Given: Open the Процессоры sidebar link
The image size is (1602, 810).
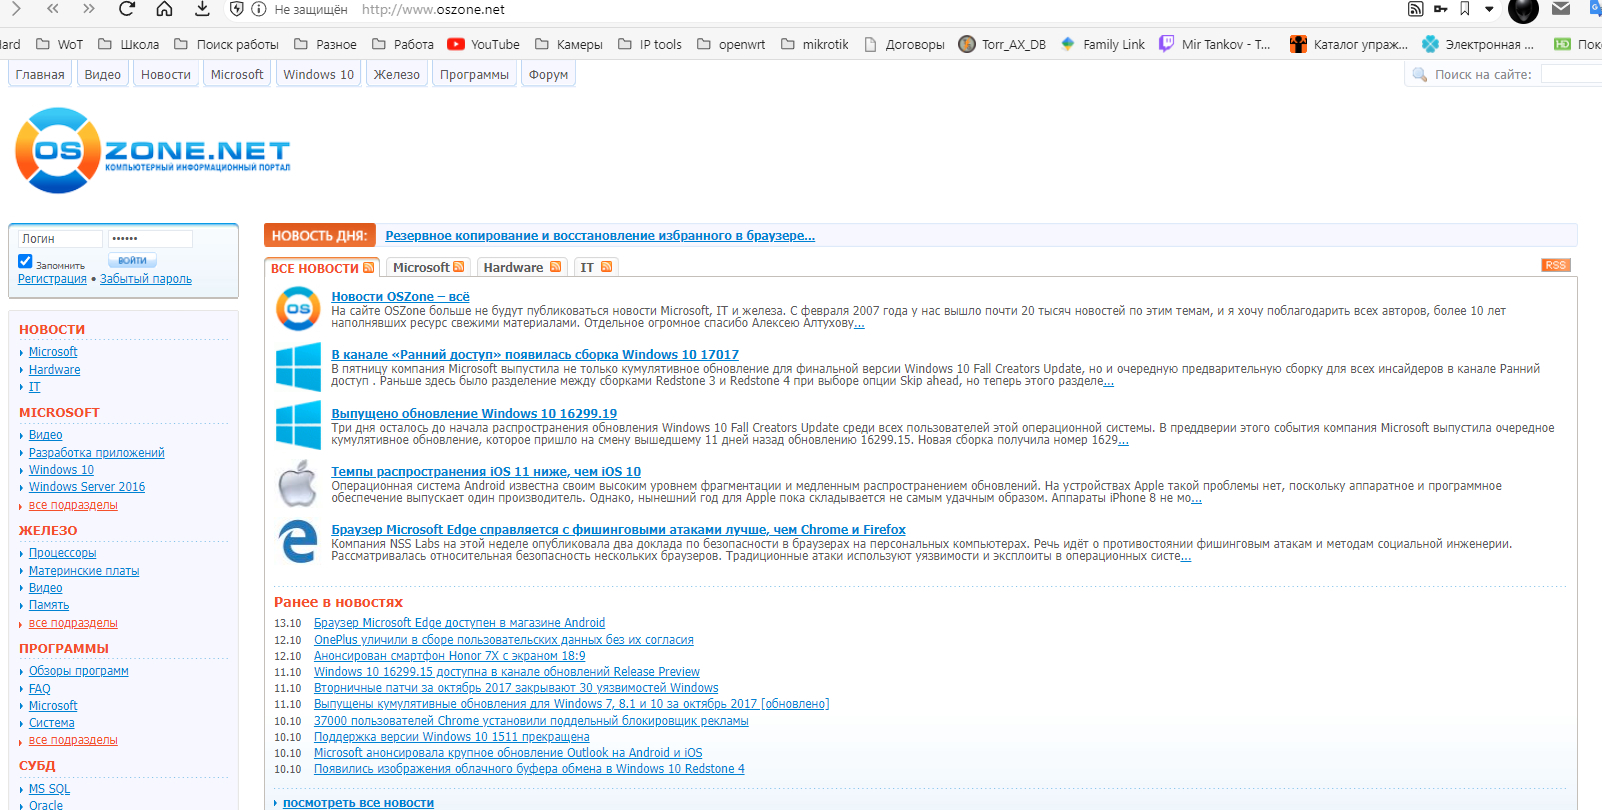Looking at the screenshot, I should tap(63, 553).
